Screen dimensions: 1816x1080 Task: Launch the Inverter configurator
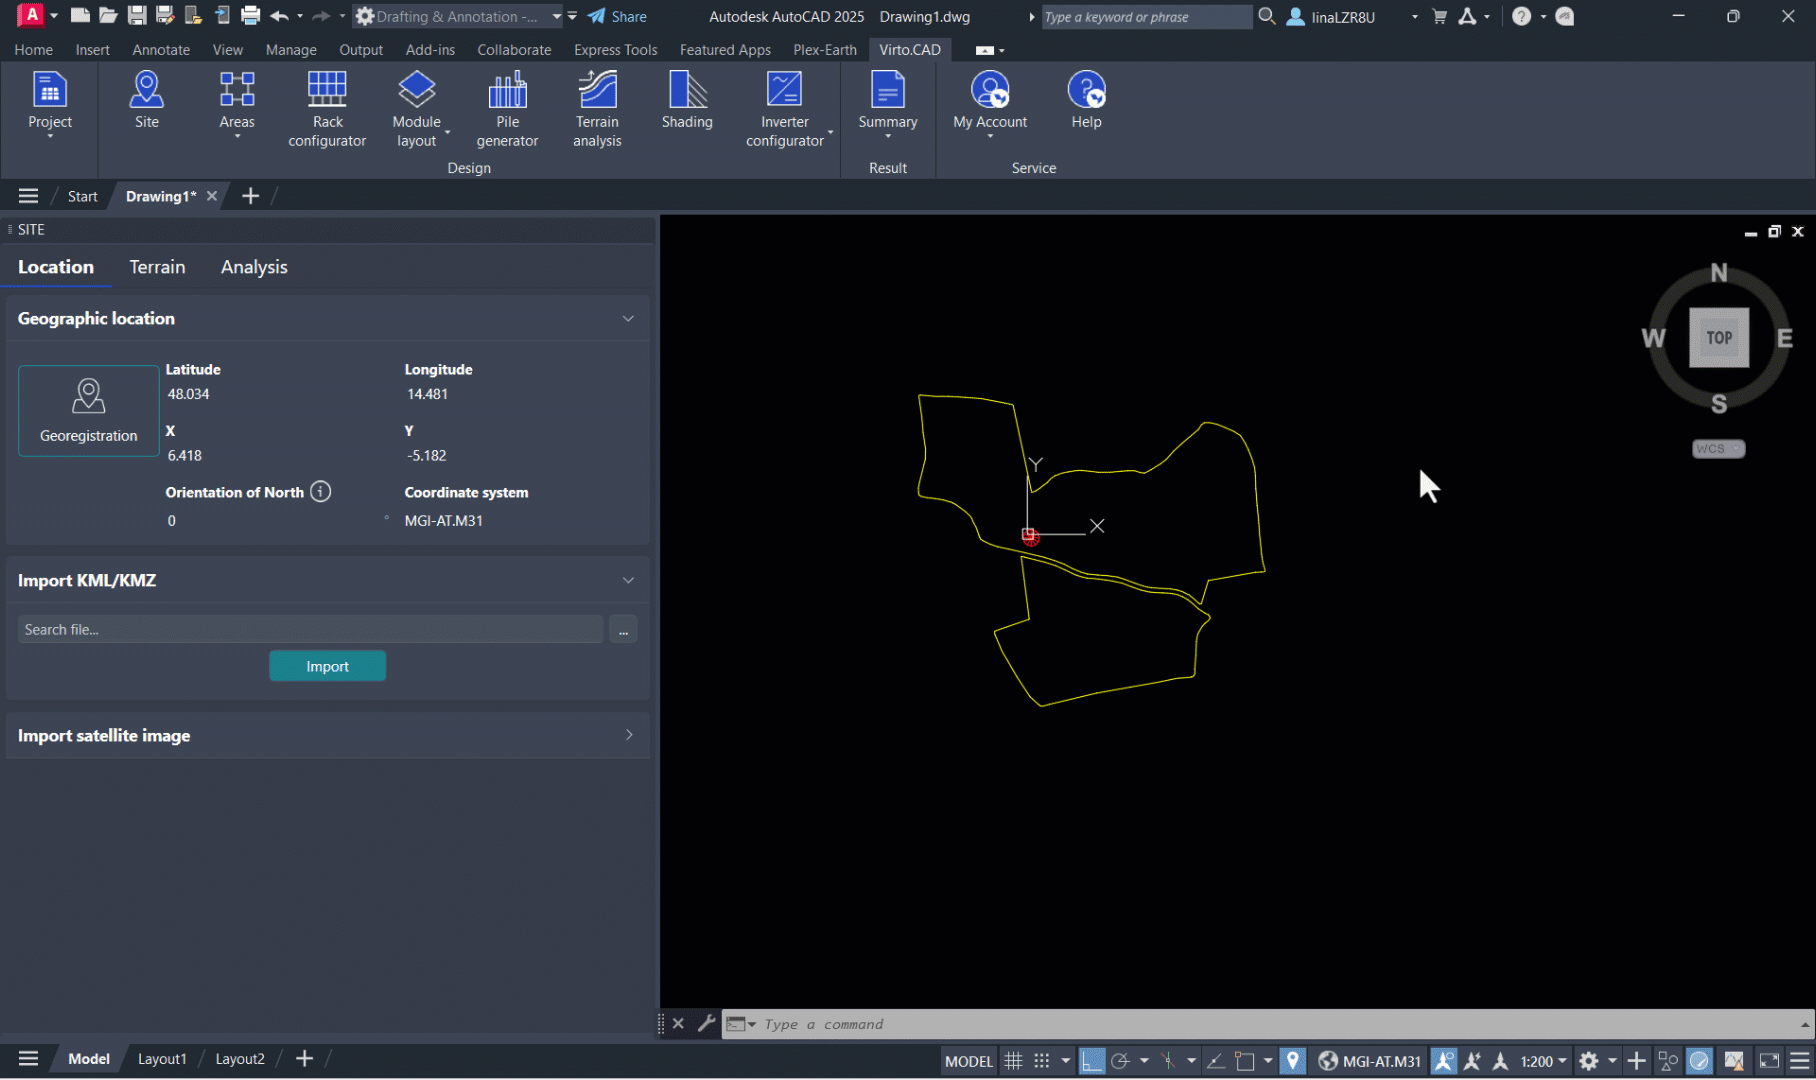pos(785,110)
